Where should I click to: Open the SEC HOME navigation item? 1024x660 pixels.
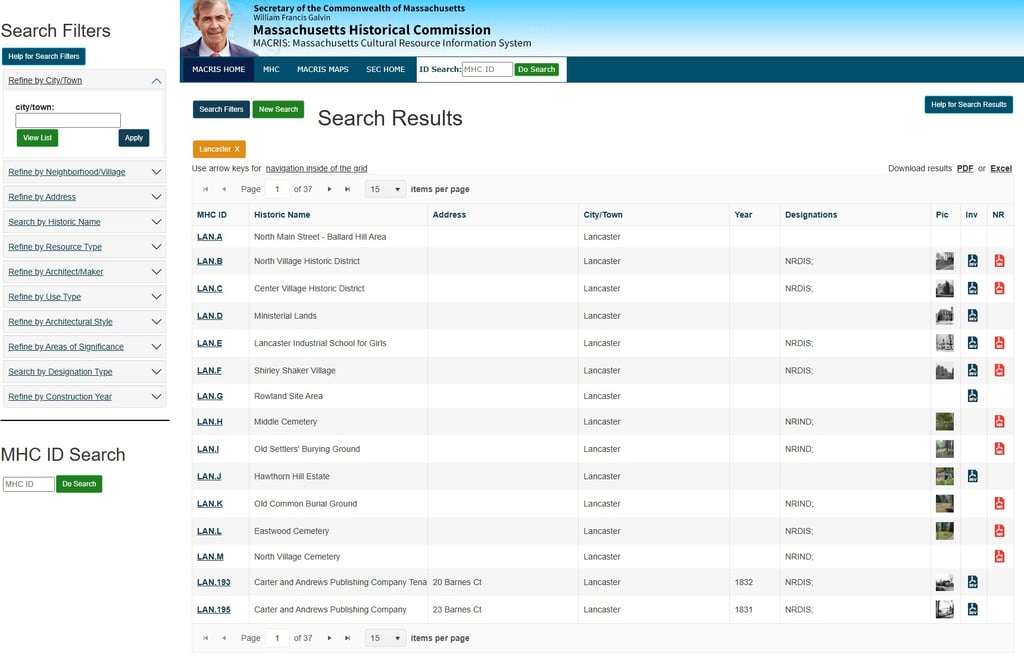tap(386, 69)
